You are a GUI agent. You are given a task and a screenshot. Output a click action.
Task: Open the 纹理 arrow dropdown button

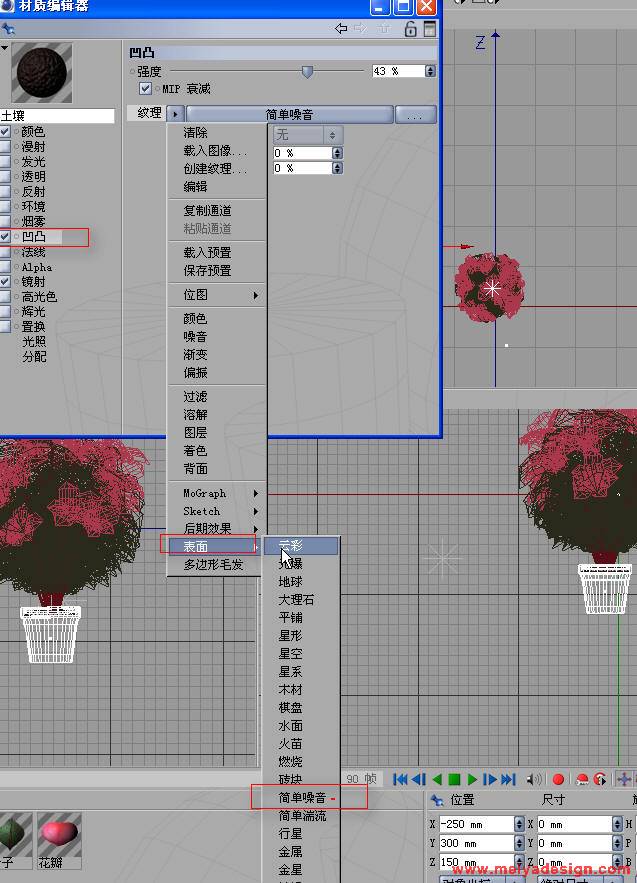[176, 114]
